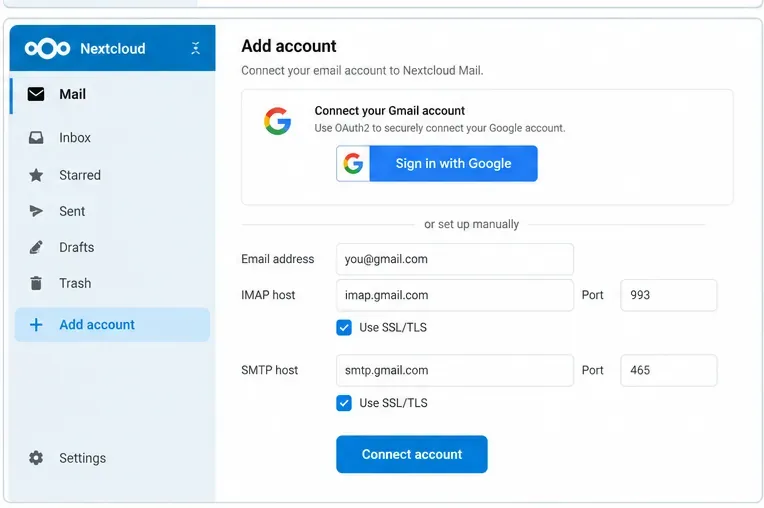Click 'Use OAuth2 to securely connect' description

[440, 128]
